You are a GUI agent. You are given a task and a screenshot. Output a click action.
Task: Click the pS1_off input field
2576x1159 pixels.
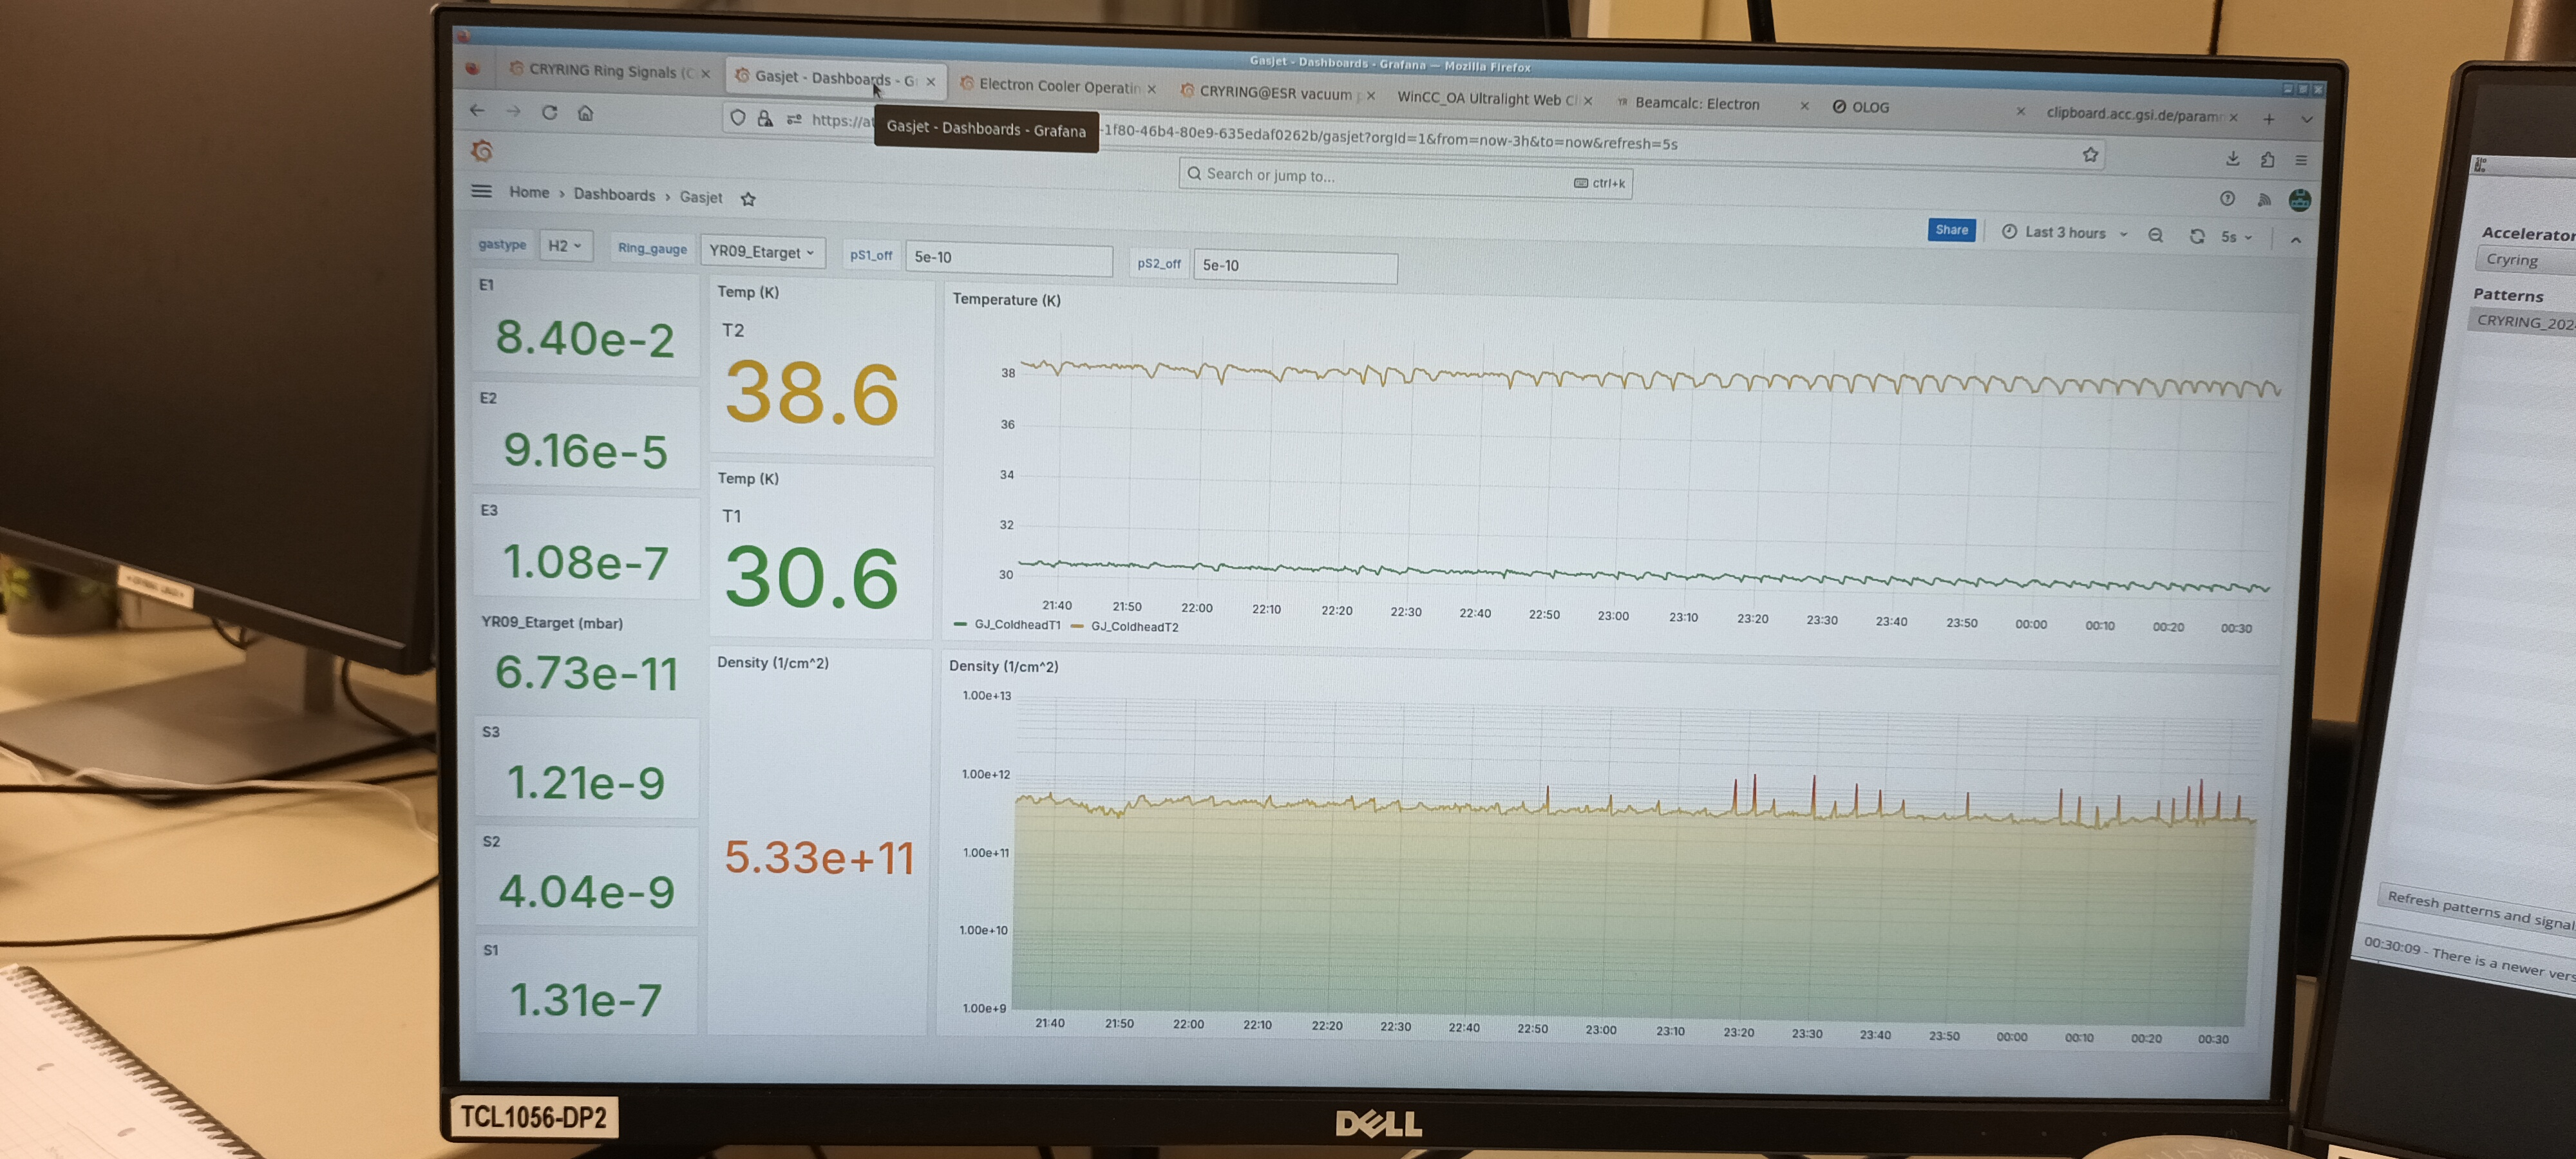tap(1008, 258)
